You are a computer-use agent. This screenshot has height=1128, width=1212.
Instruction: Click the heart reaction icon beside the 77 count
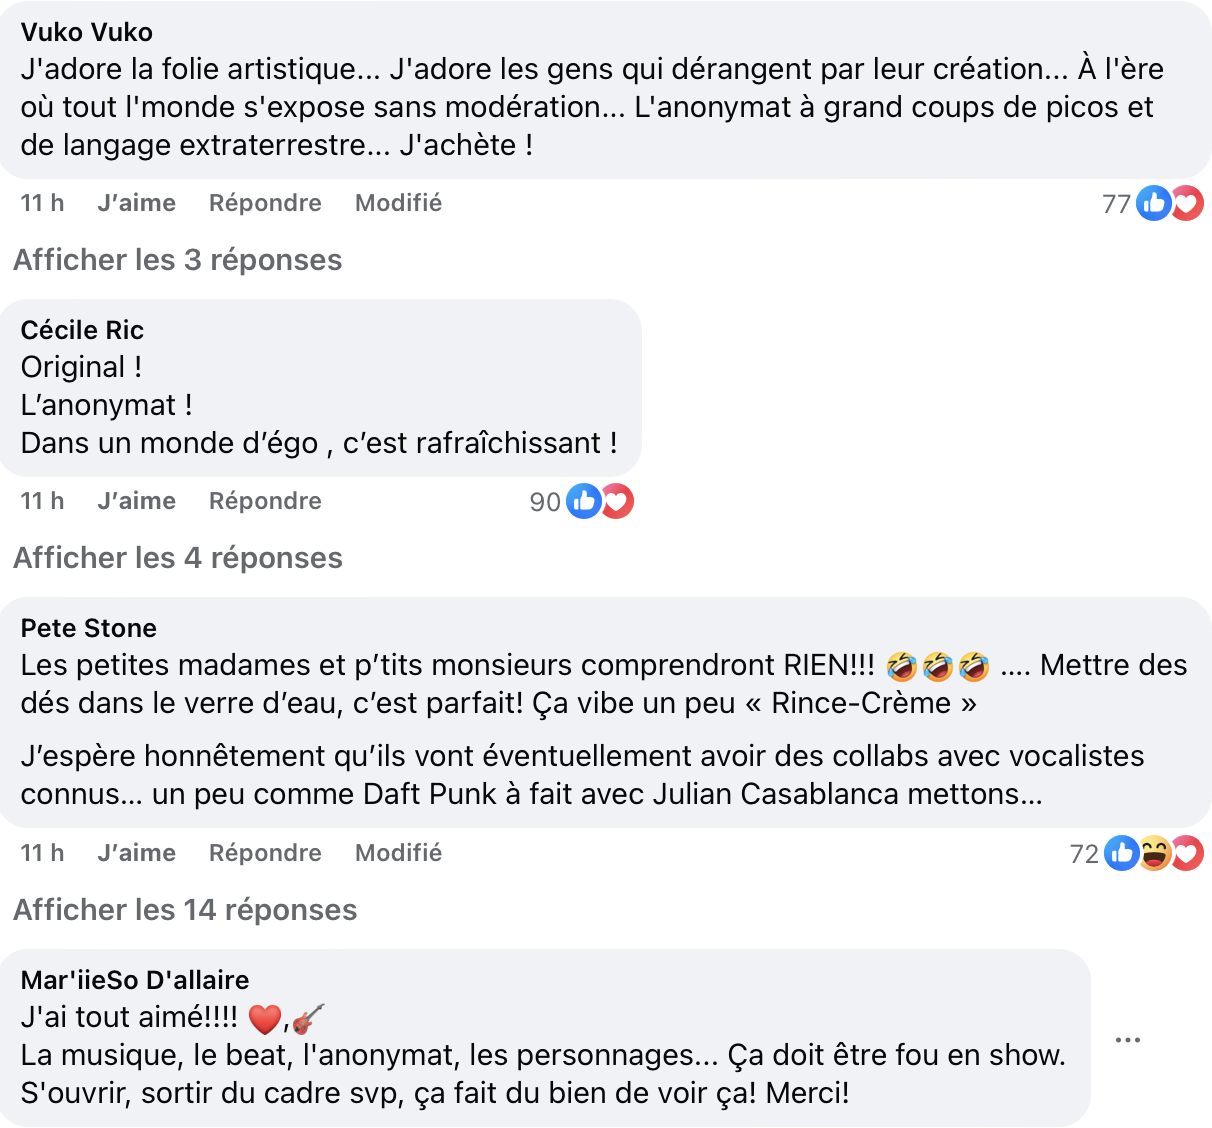click(1186, 203)
